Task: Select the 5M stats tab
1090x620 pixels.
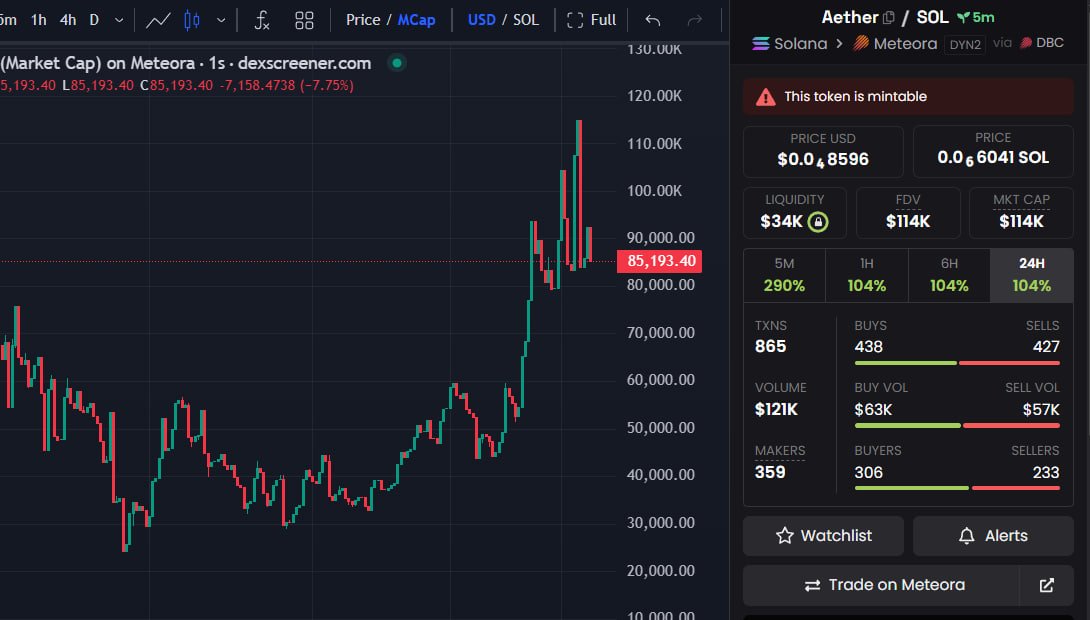Action: coord(784,275)
